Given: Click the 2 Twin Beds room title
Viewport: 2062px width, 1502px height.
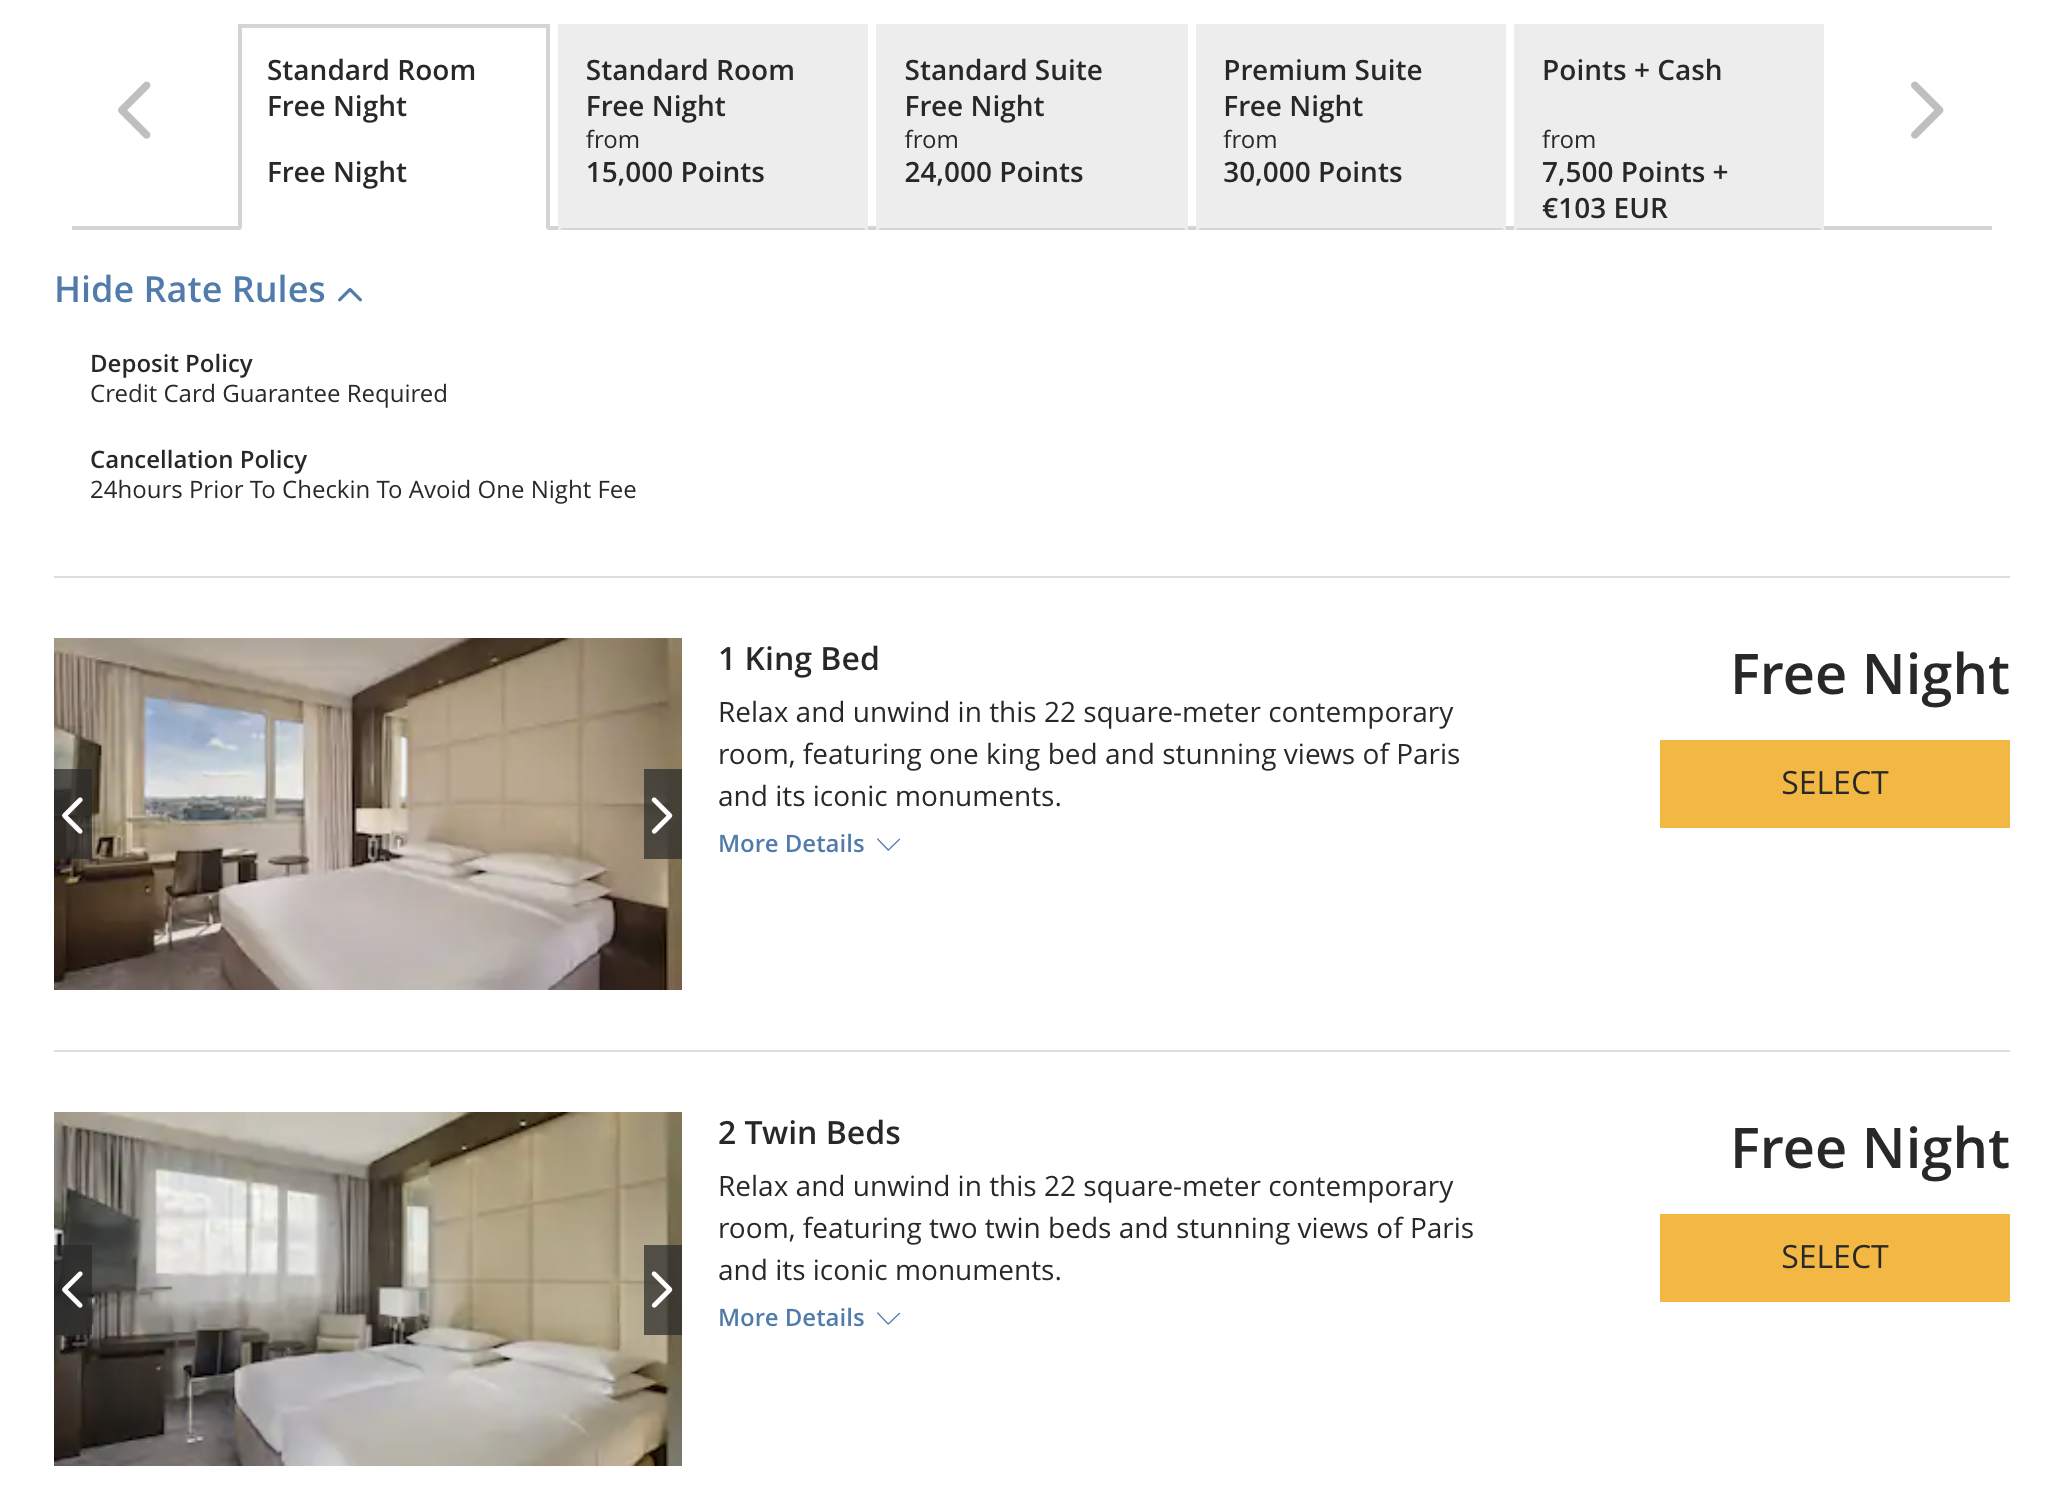Looking at the screenshot, I should [809, 1133].
